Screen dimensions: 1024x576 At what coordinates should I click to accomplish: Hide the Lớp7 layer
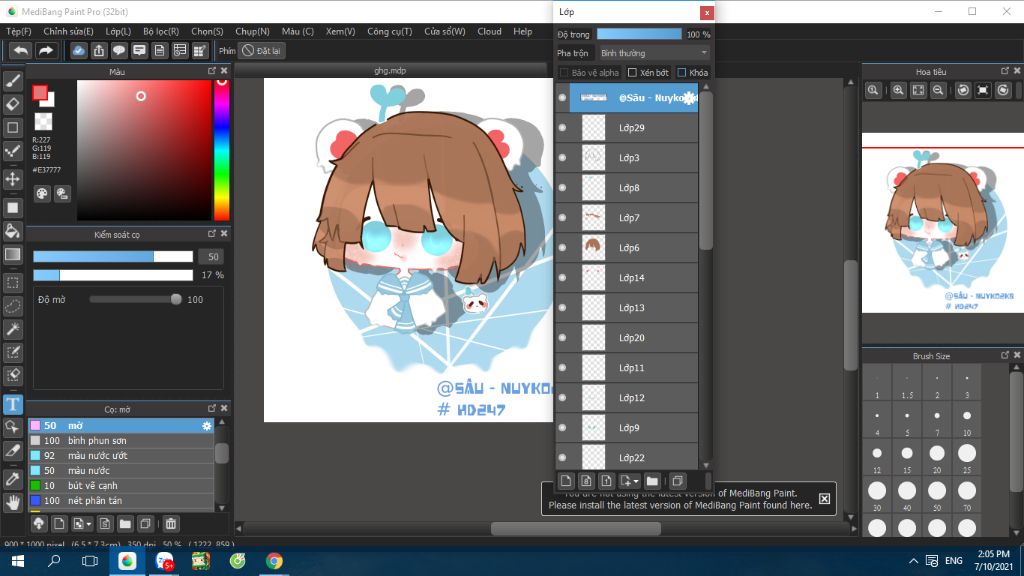[x=562, y=218]
